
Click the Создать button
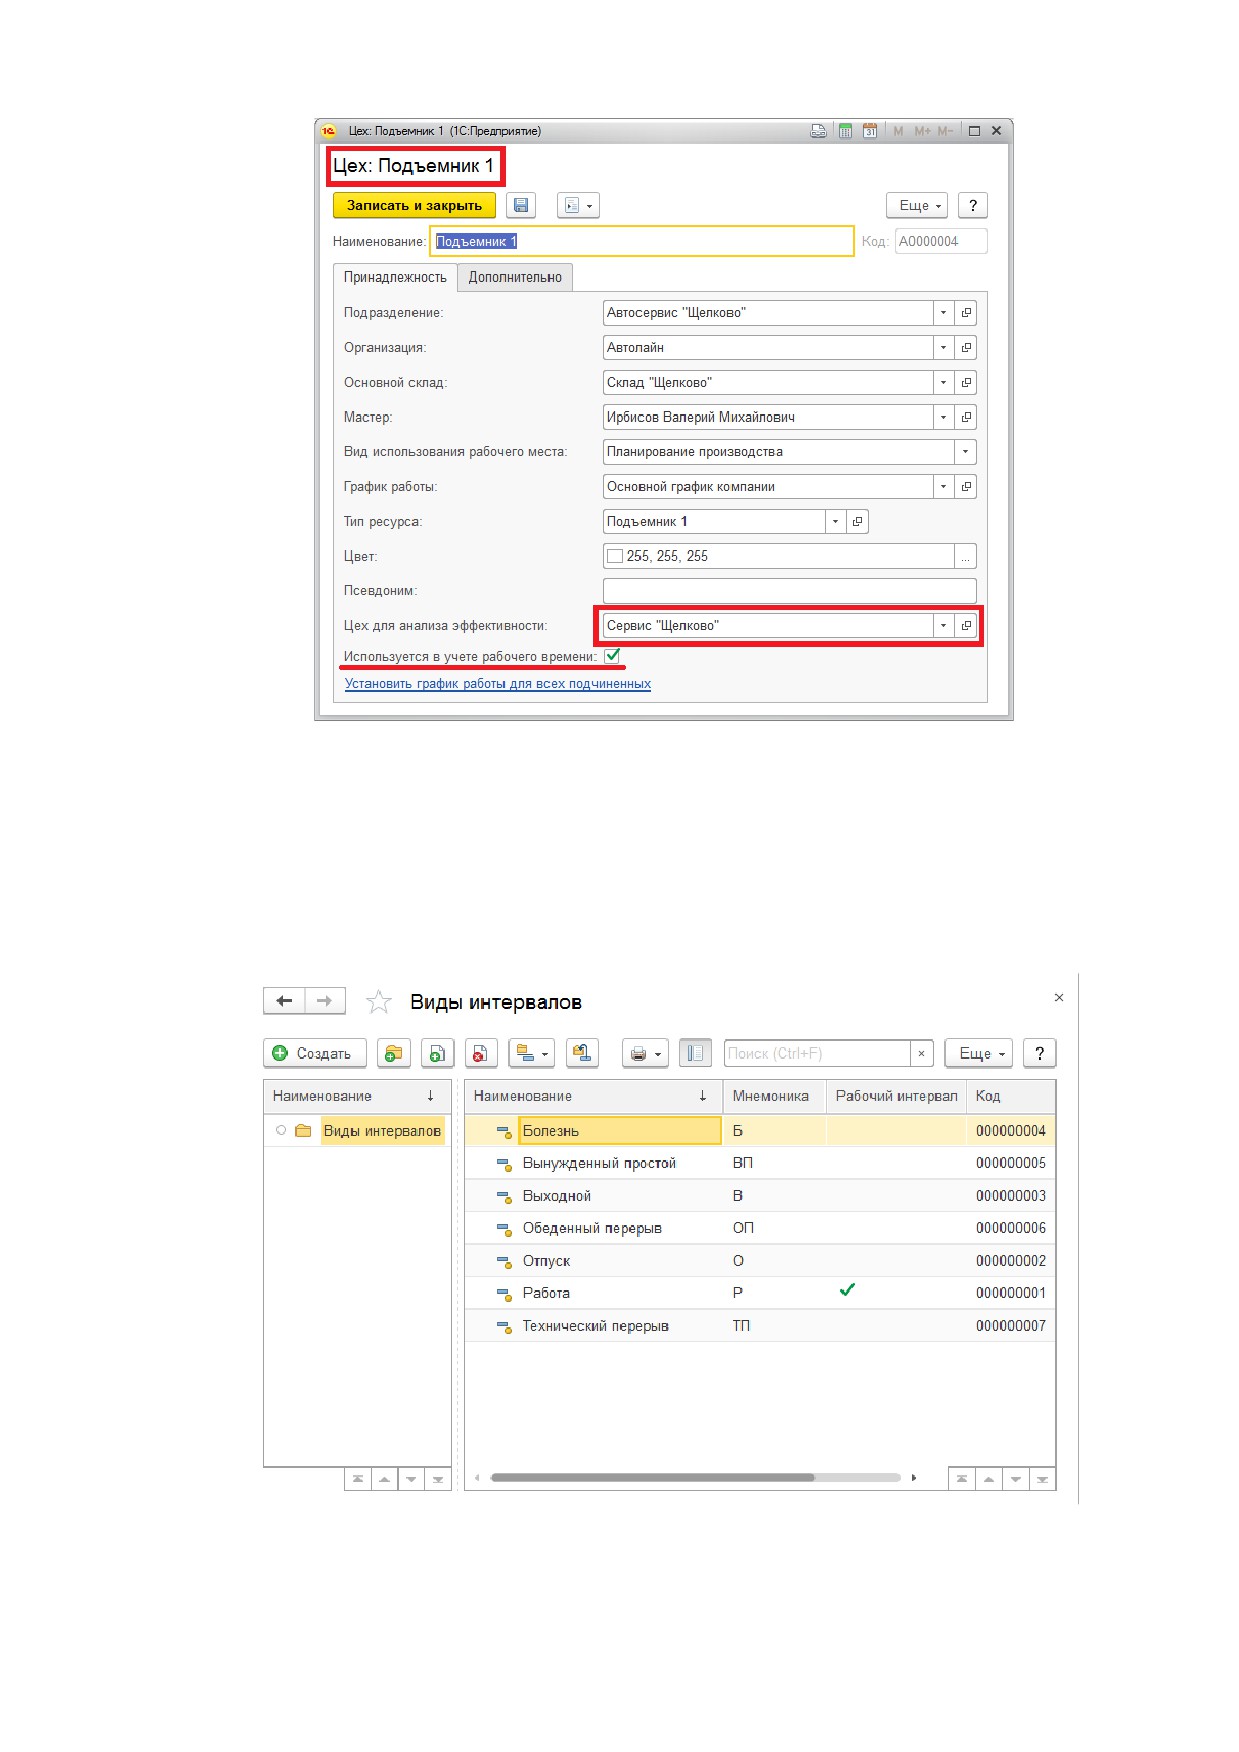pyautogui.click(x=315, y=1053)
